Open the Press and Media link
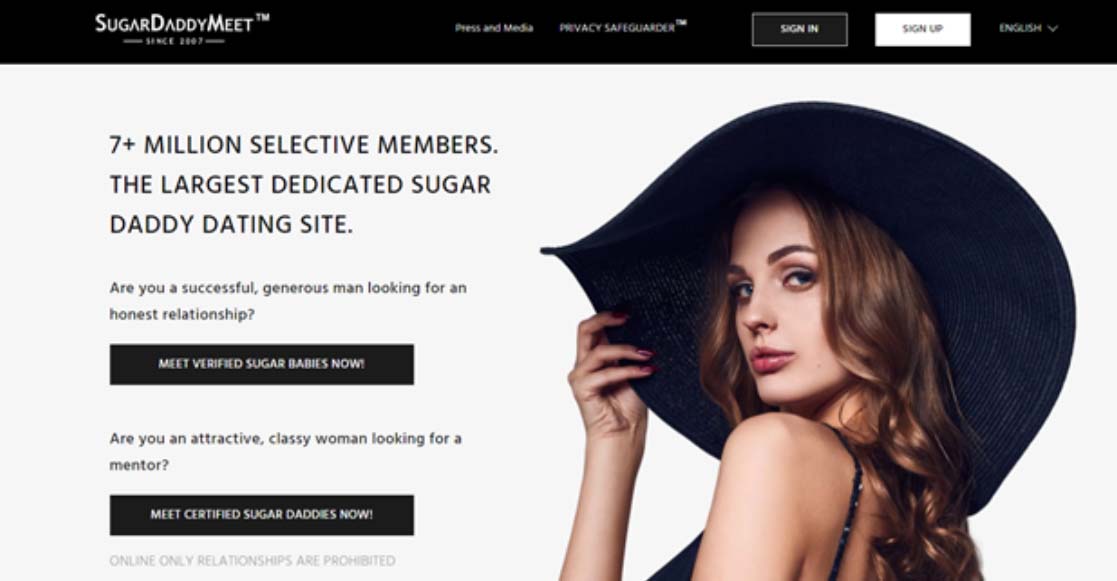 point(494,28)
